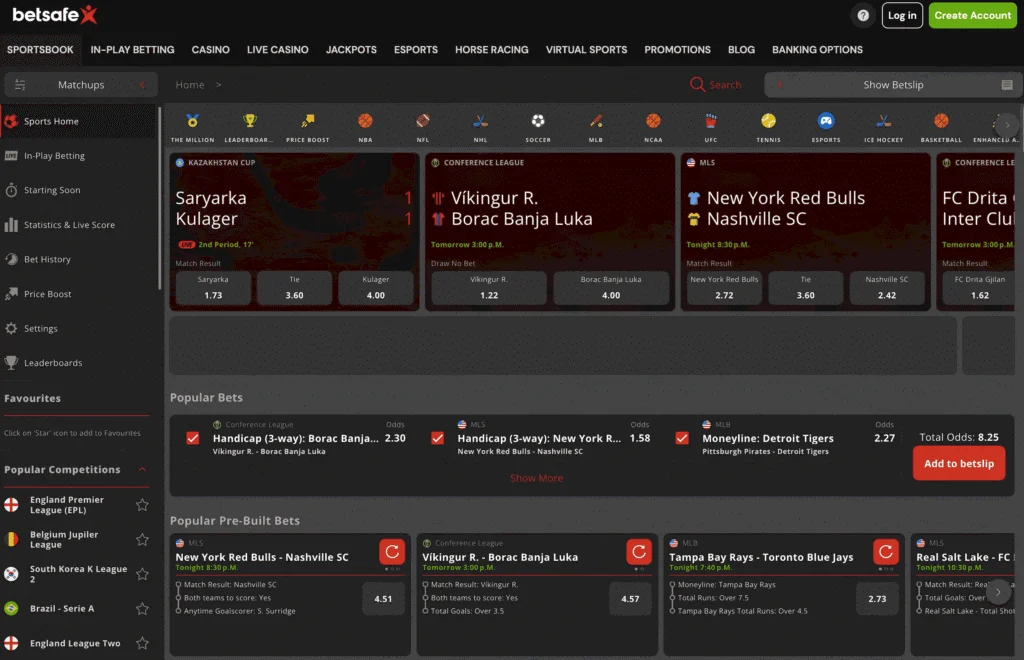Uncheck Handicap New York R. popular bet

[438, 438]
